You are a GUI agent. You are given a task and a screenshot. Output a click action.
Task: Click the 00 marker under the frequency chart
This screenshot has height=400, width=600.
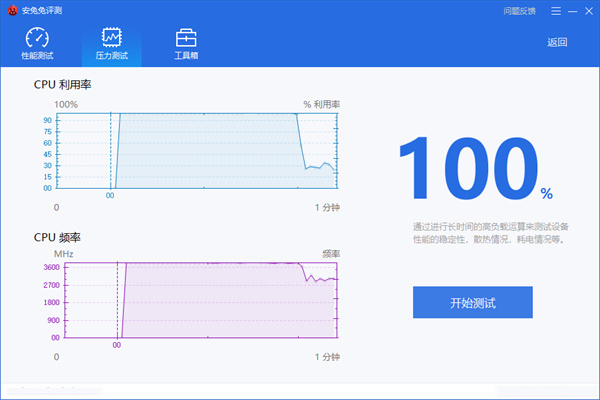coord(117,345)
